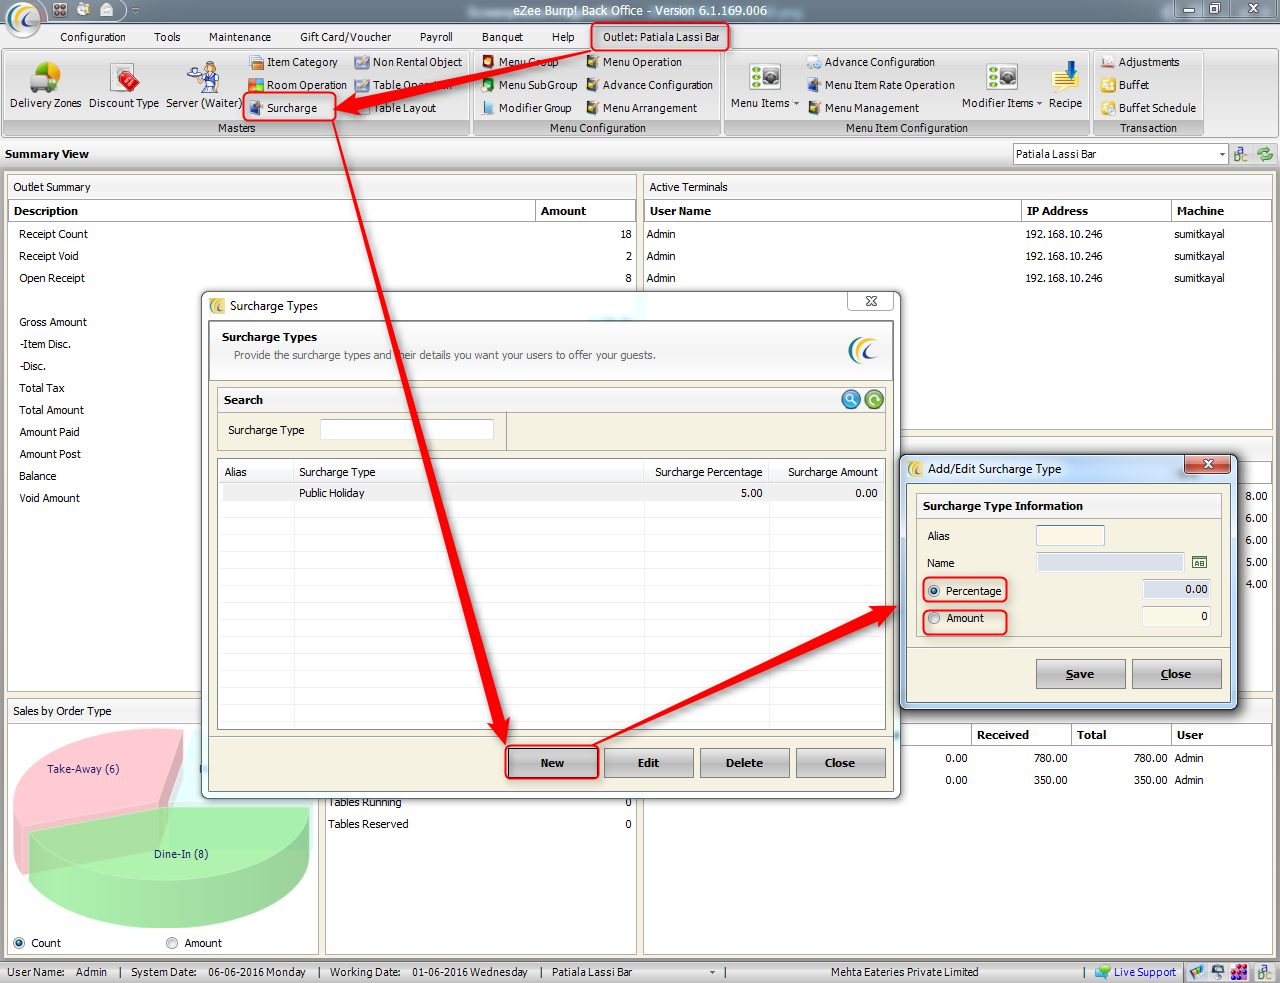This screenshot has width=1280, height=983.
Task: Click New in Surcharge Types dialog
Action: 552,763
